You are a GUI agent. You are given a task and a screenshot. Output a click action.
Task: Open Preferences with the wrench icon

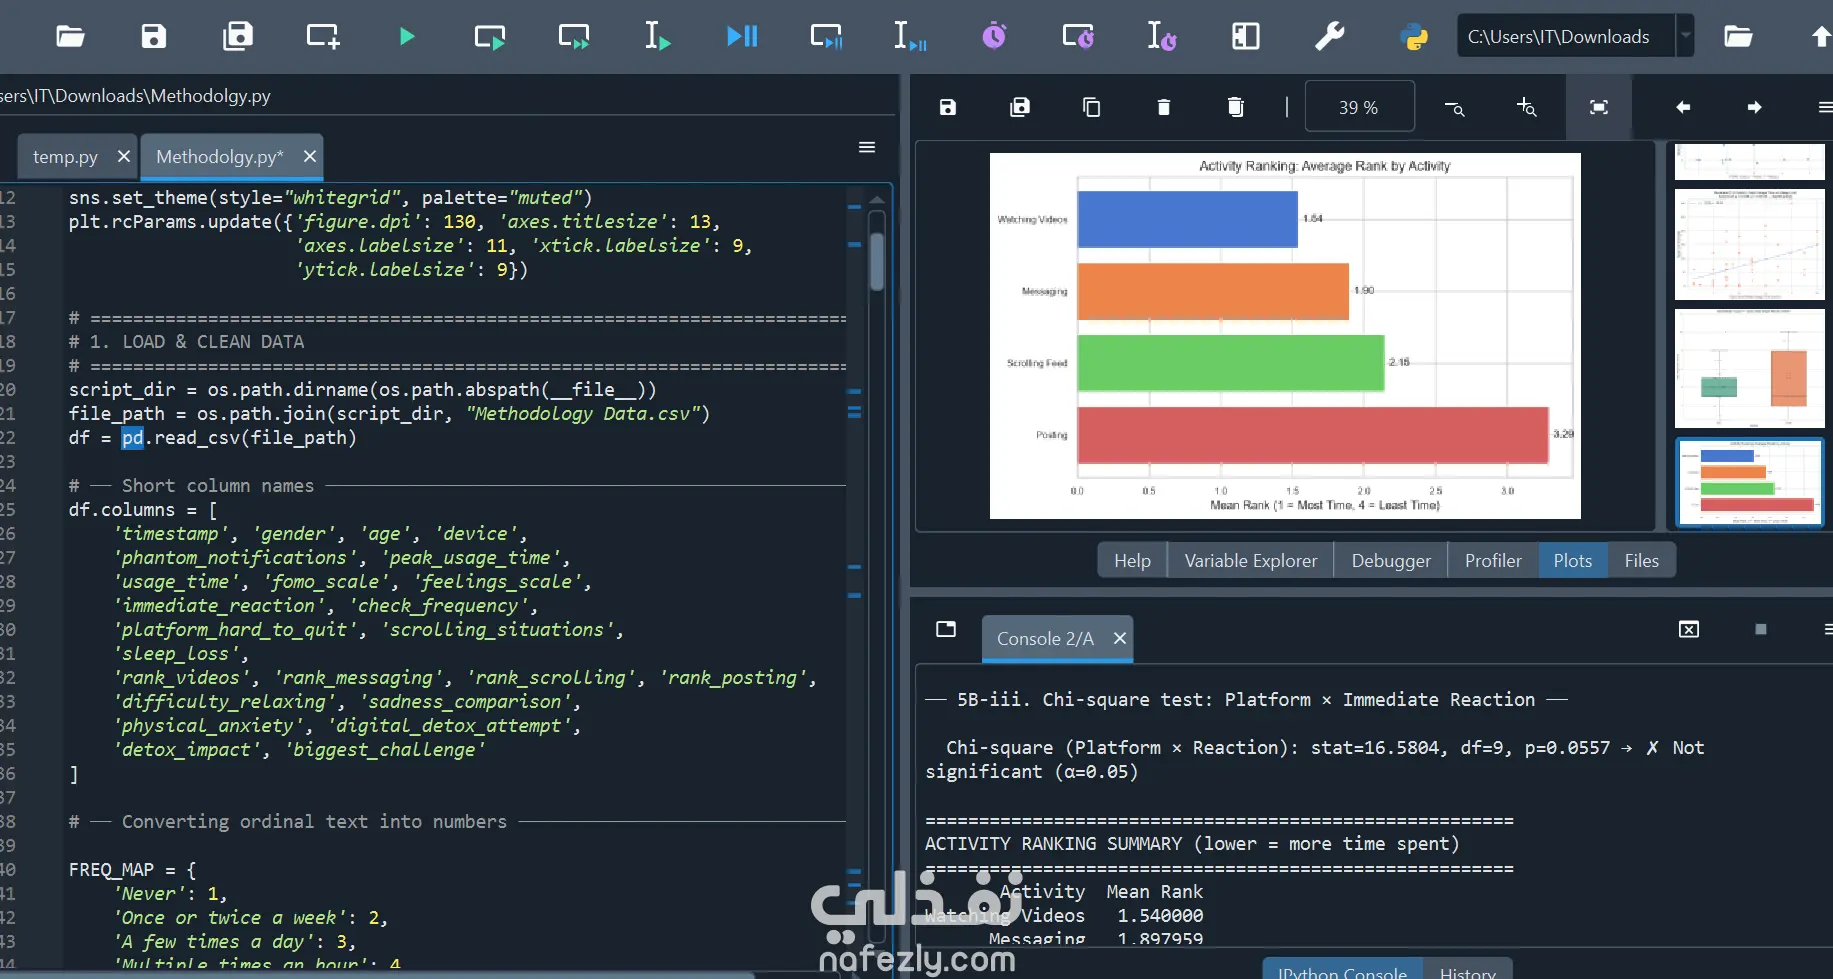click(1329, 37)
